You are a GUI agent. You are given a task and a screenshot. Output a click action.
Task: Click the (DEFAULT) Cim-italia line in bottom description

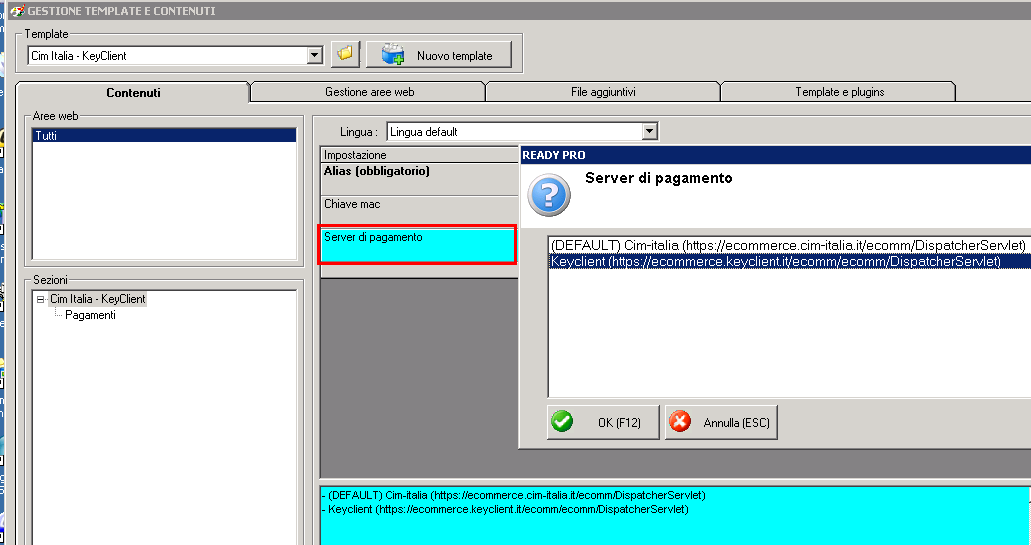(516, 494)
